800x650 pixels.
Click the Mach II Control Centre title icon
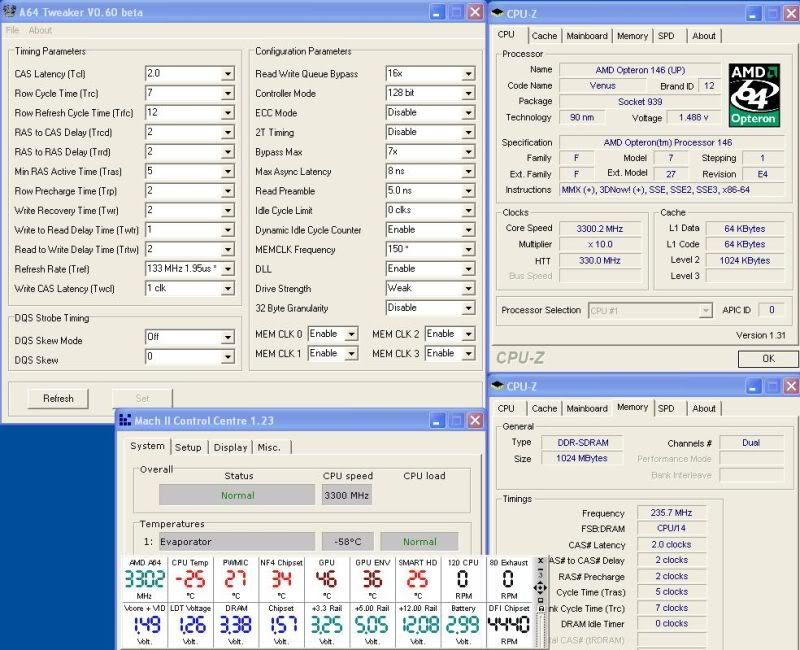[x=125, y=420]
